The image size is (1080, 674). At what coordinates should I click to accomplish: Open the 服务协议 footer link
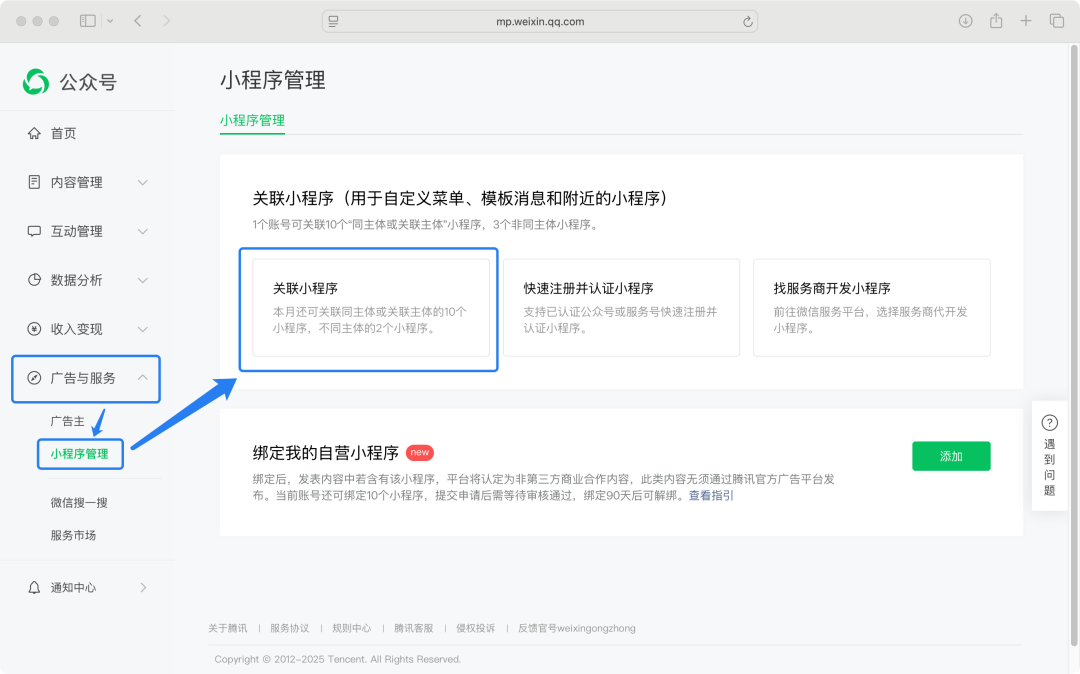click(x=289, y=628)
